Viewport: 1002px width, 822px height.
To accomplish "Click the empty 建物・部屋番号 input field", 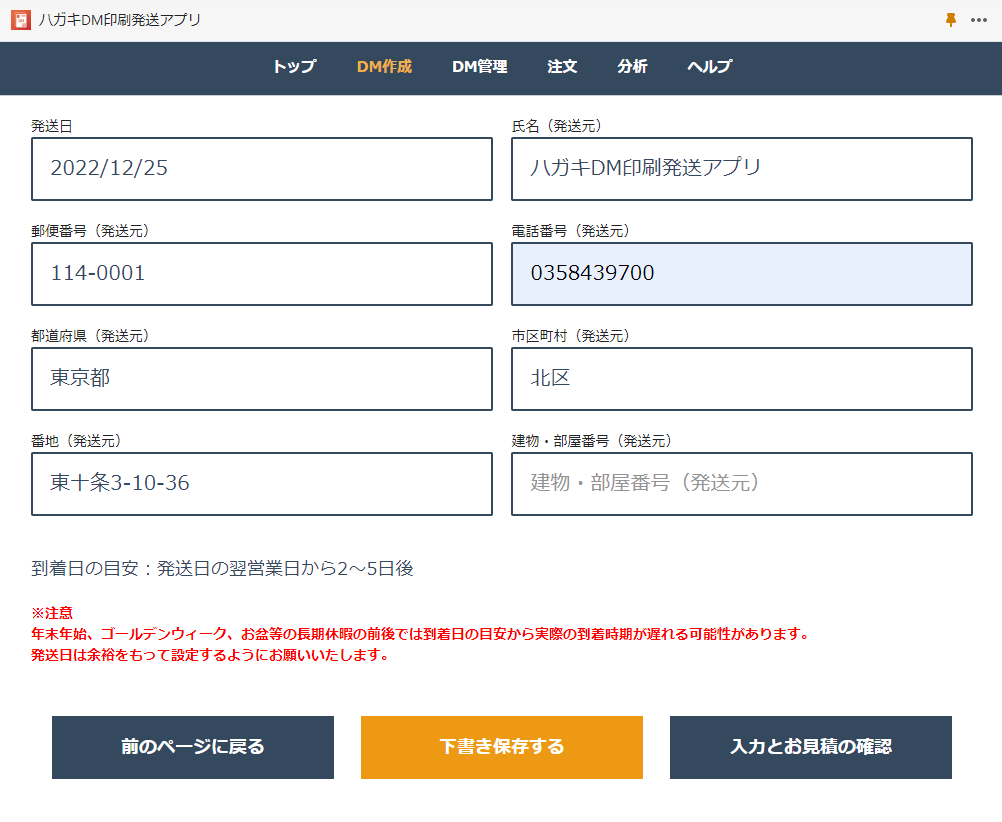I will [741, 484].
